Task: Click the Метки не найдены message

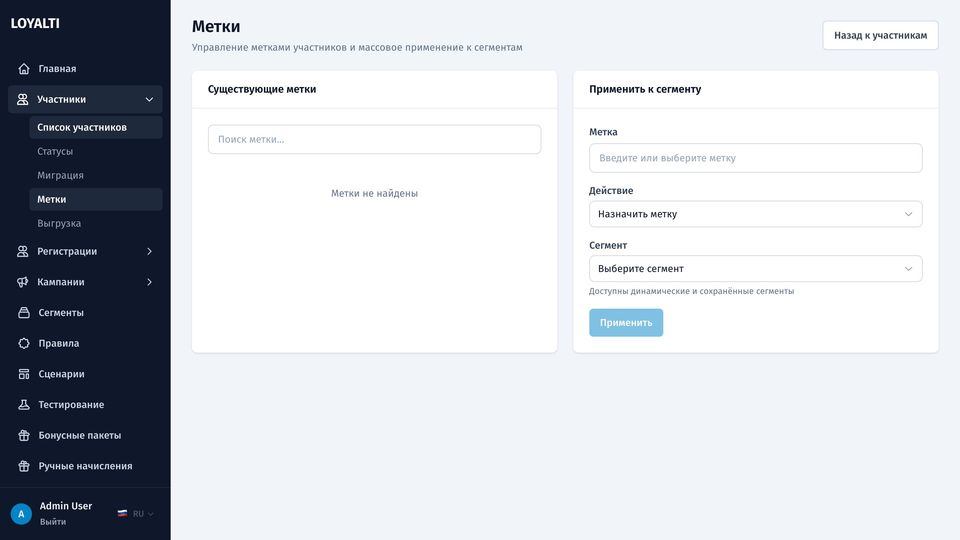Action: coord(375,193)
